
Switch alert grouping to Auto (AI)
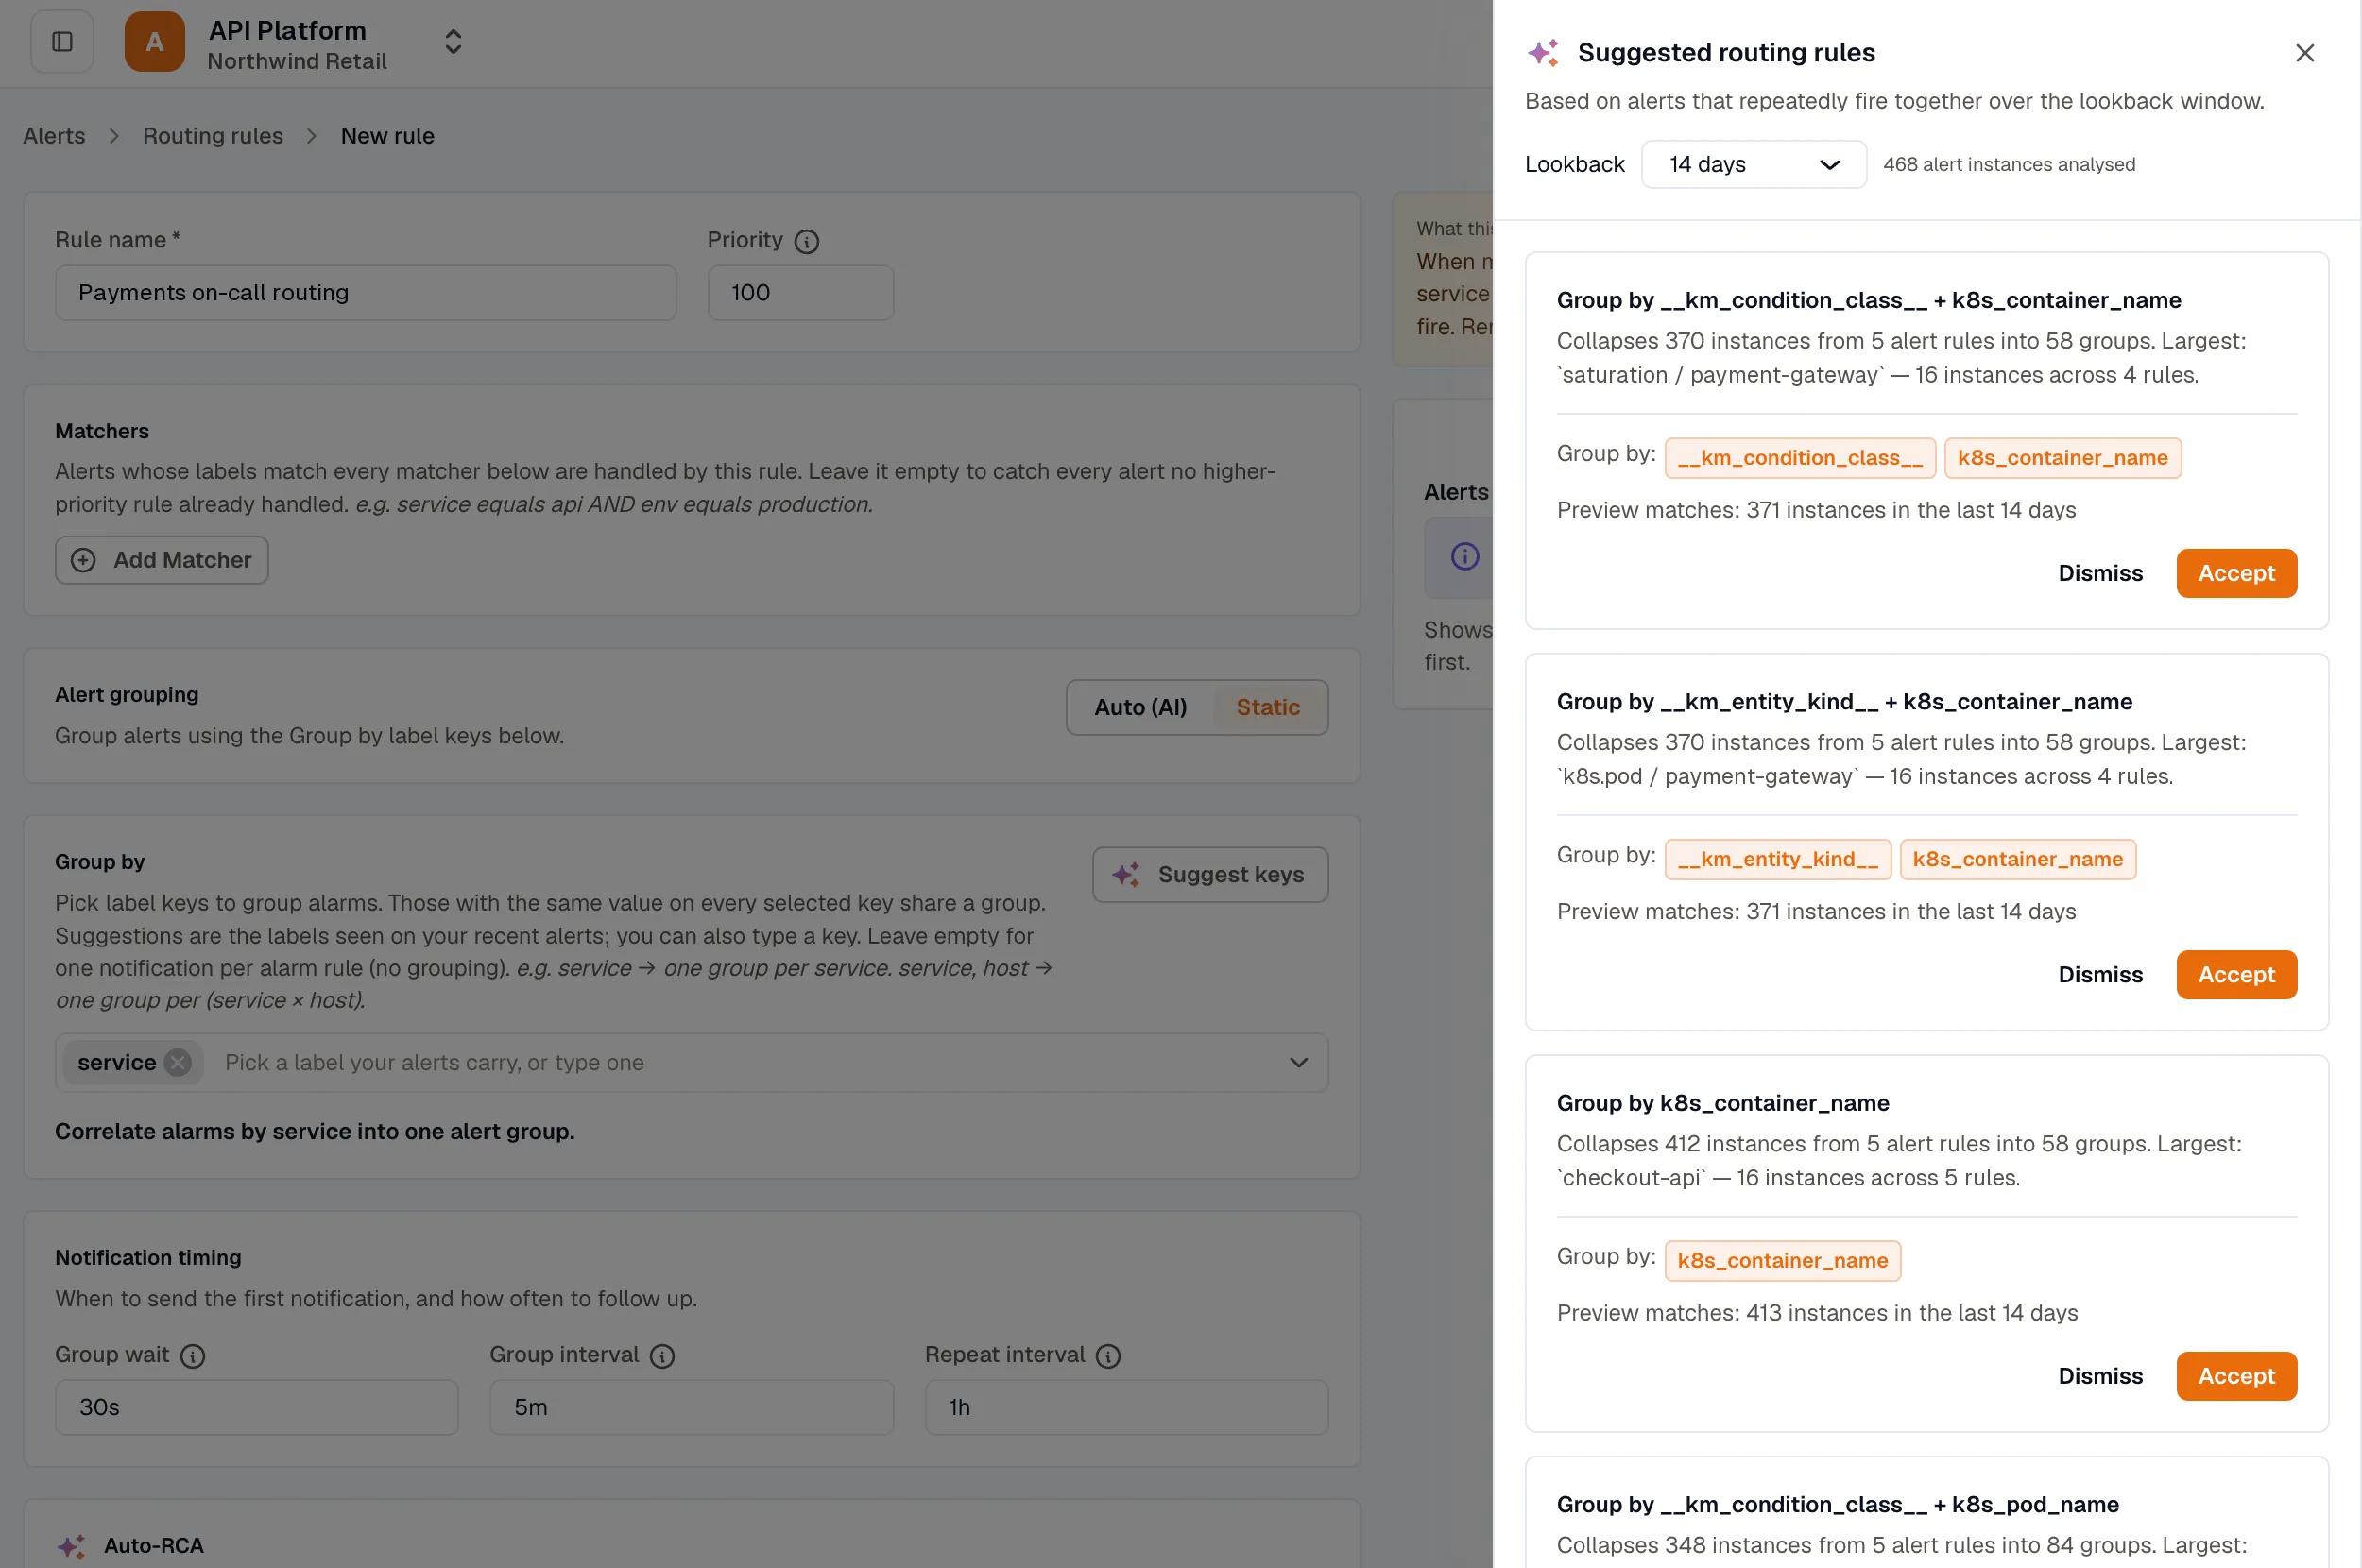(1140, 707)
